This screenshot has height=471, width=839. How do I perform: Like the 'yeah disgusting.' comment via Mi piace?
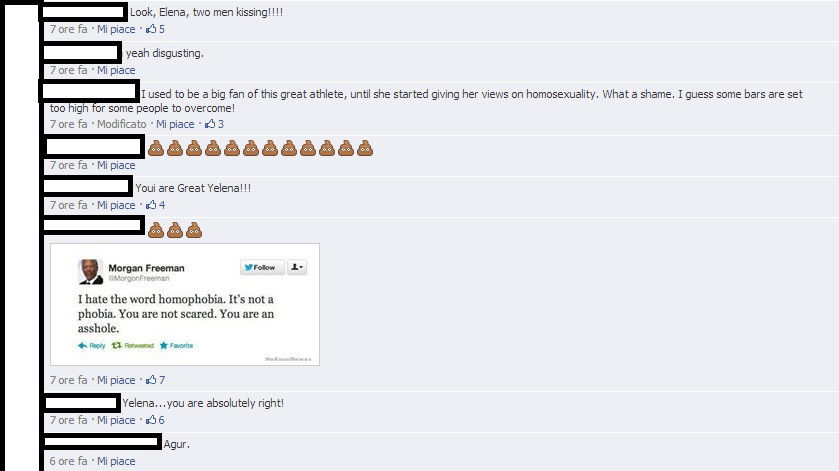pyautogui.click(x=116, y=70)
